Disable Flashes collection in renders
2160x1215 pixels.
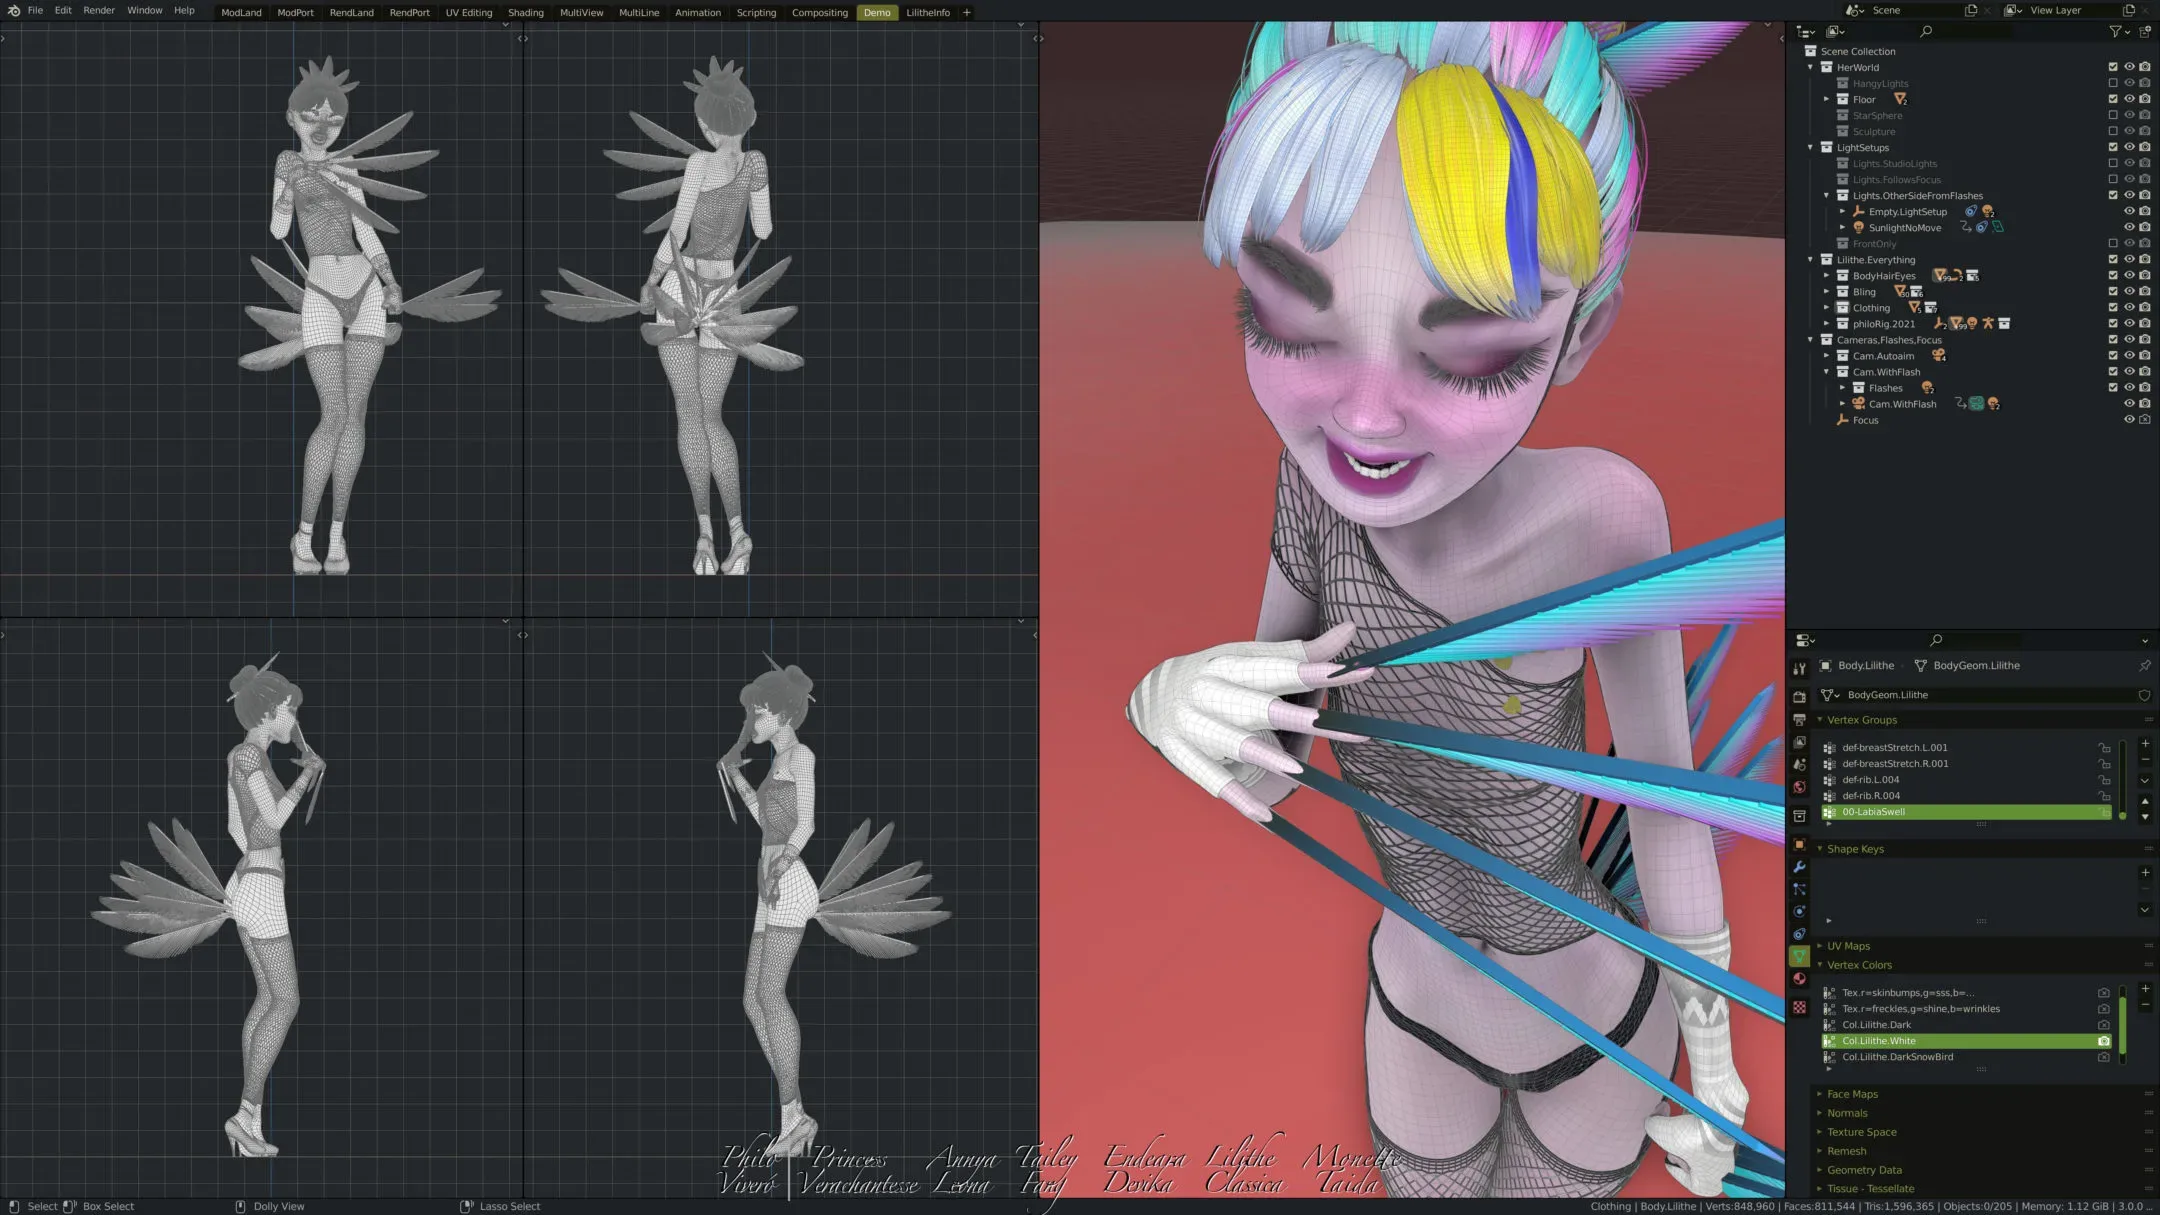click(x=2145, y=387)
